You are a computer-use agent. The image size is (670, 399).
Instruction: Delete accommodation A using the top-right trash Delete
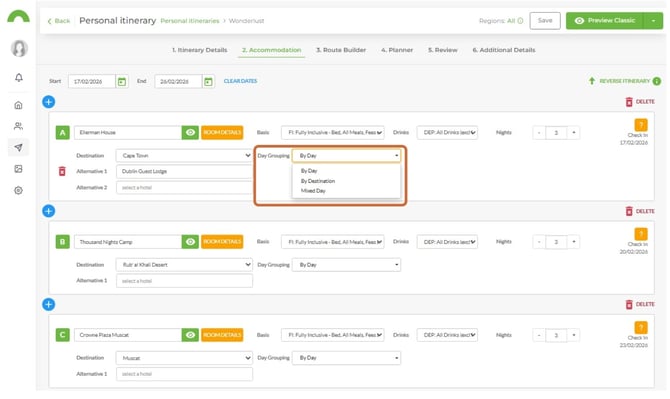(x=640, y=102)
